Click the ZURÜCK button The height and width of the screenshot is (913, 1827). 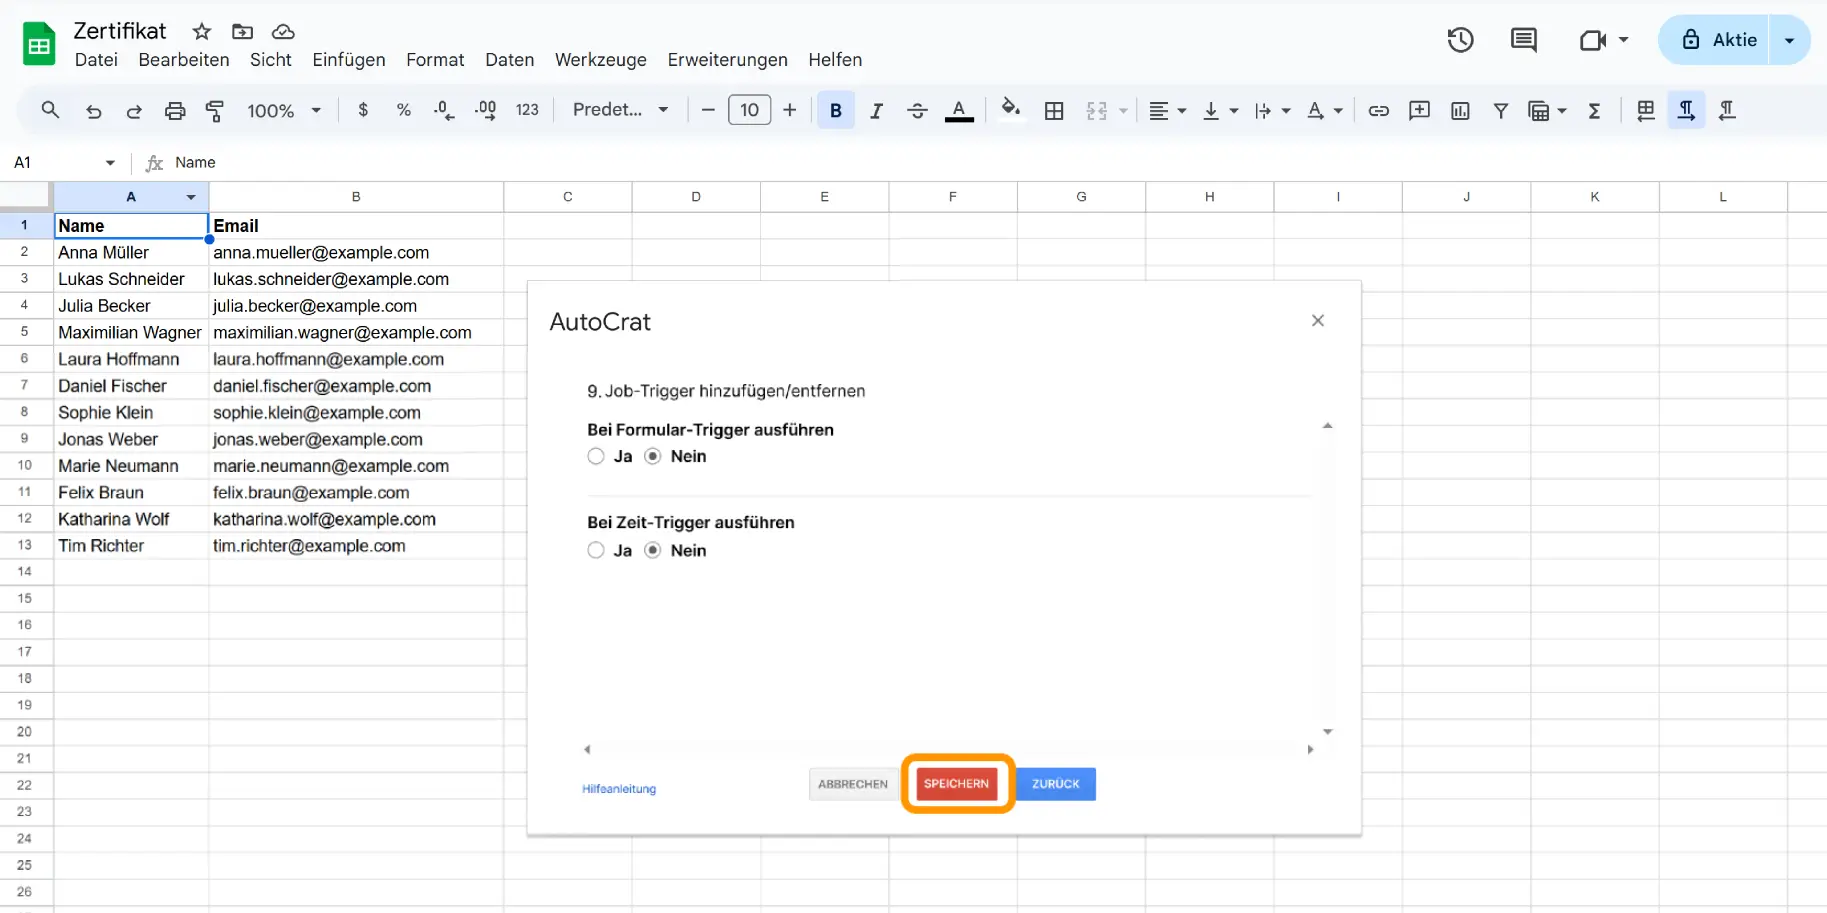1056,784
